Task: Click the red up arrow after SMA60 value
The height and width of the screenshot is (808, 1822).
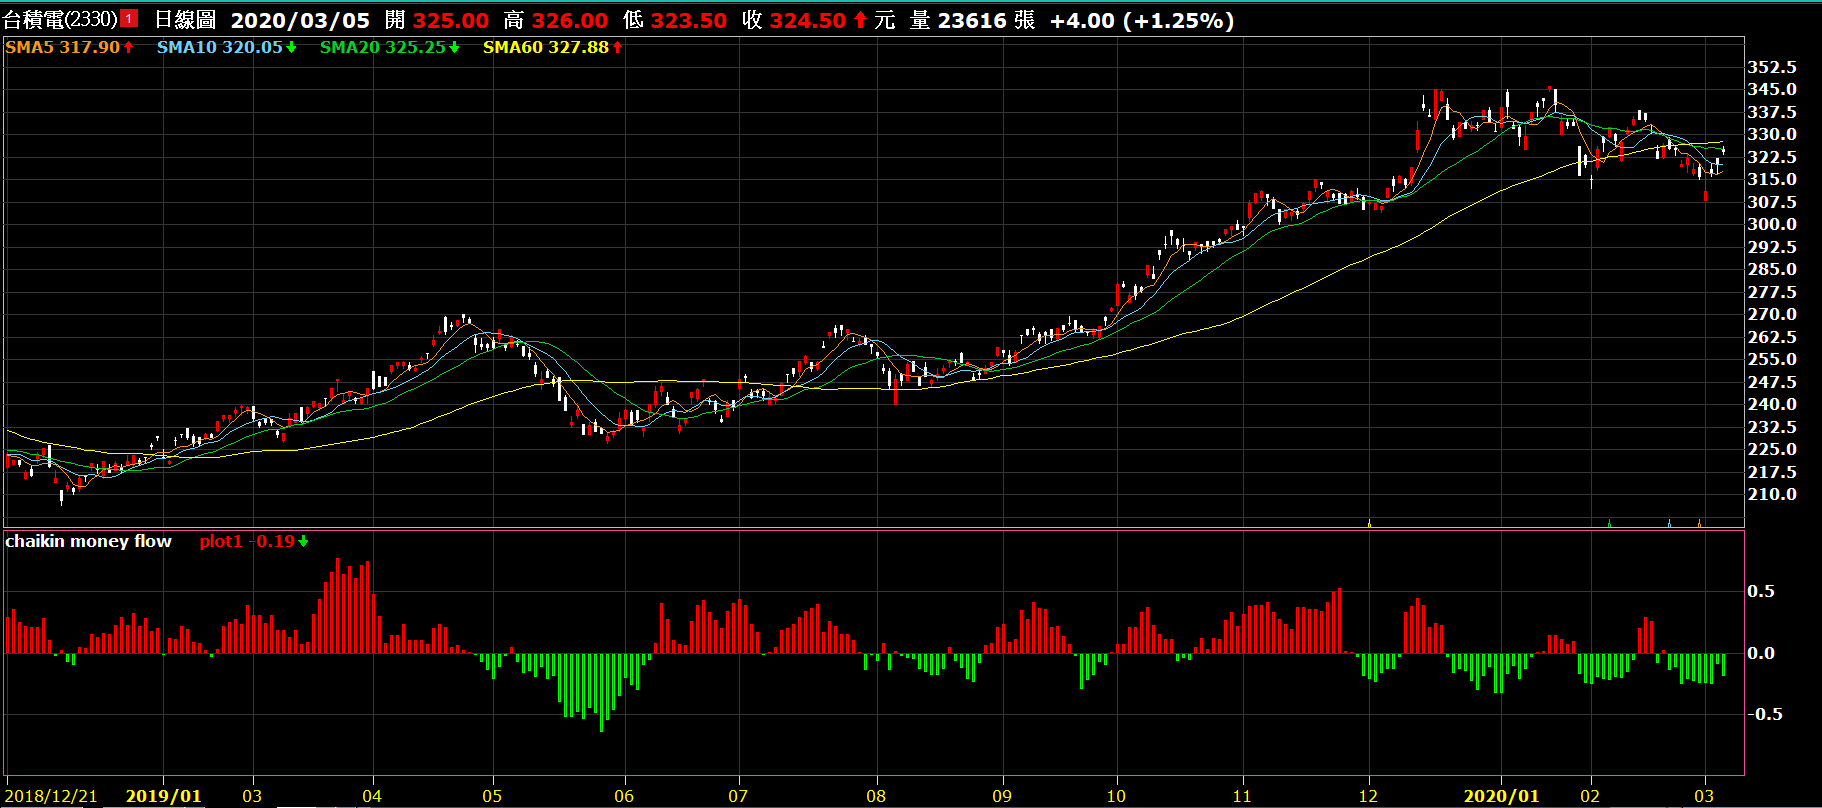Action: [x=617, y=47]
